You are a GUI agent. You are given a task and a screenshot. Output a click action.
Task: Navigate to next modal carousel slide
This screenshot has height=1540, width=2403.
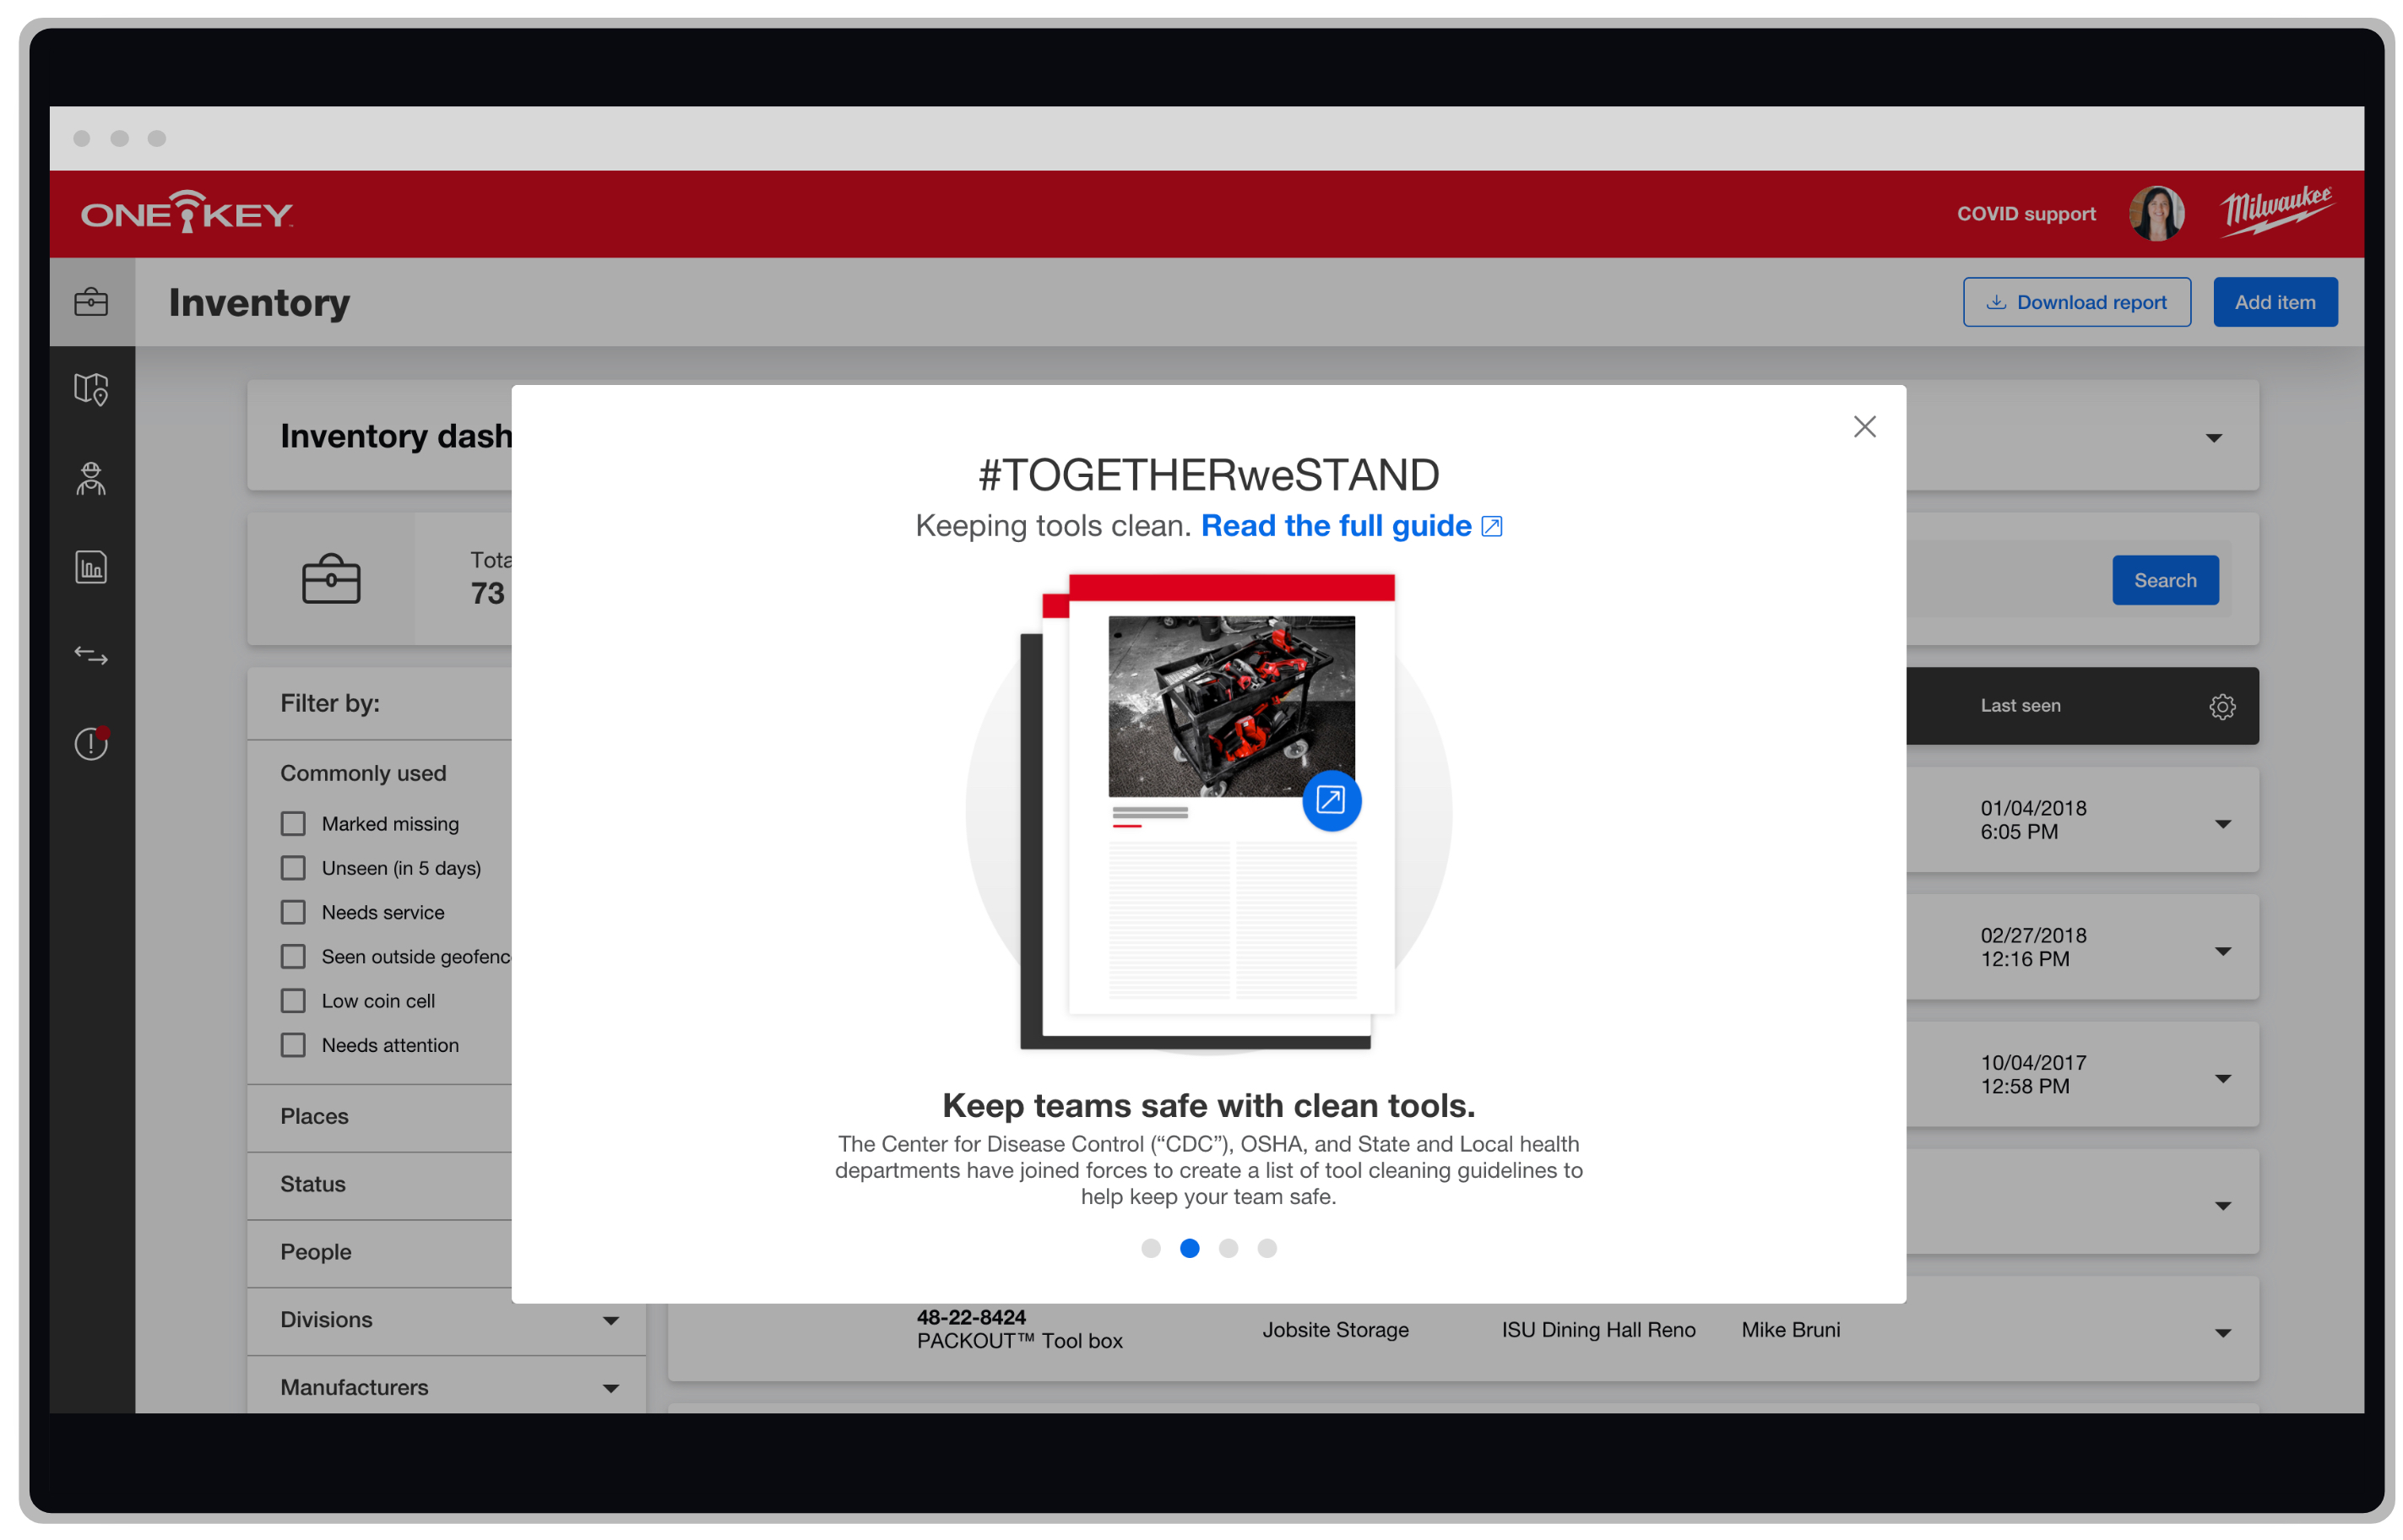pos(1229,1247)
